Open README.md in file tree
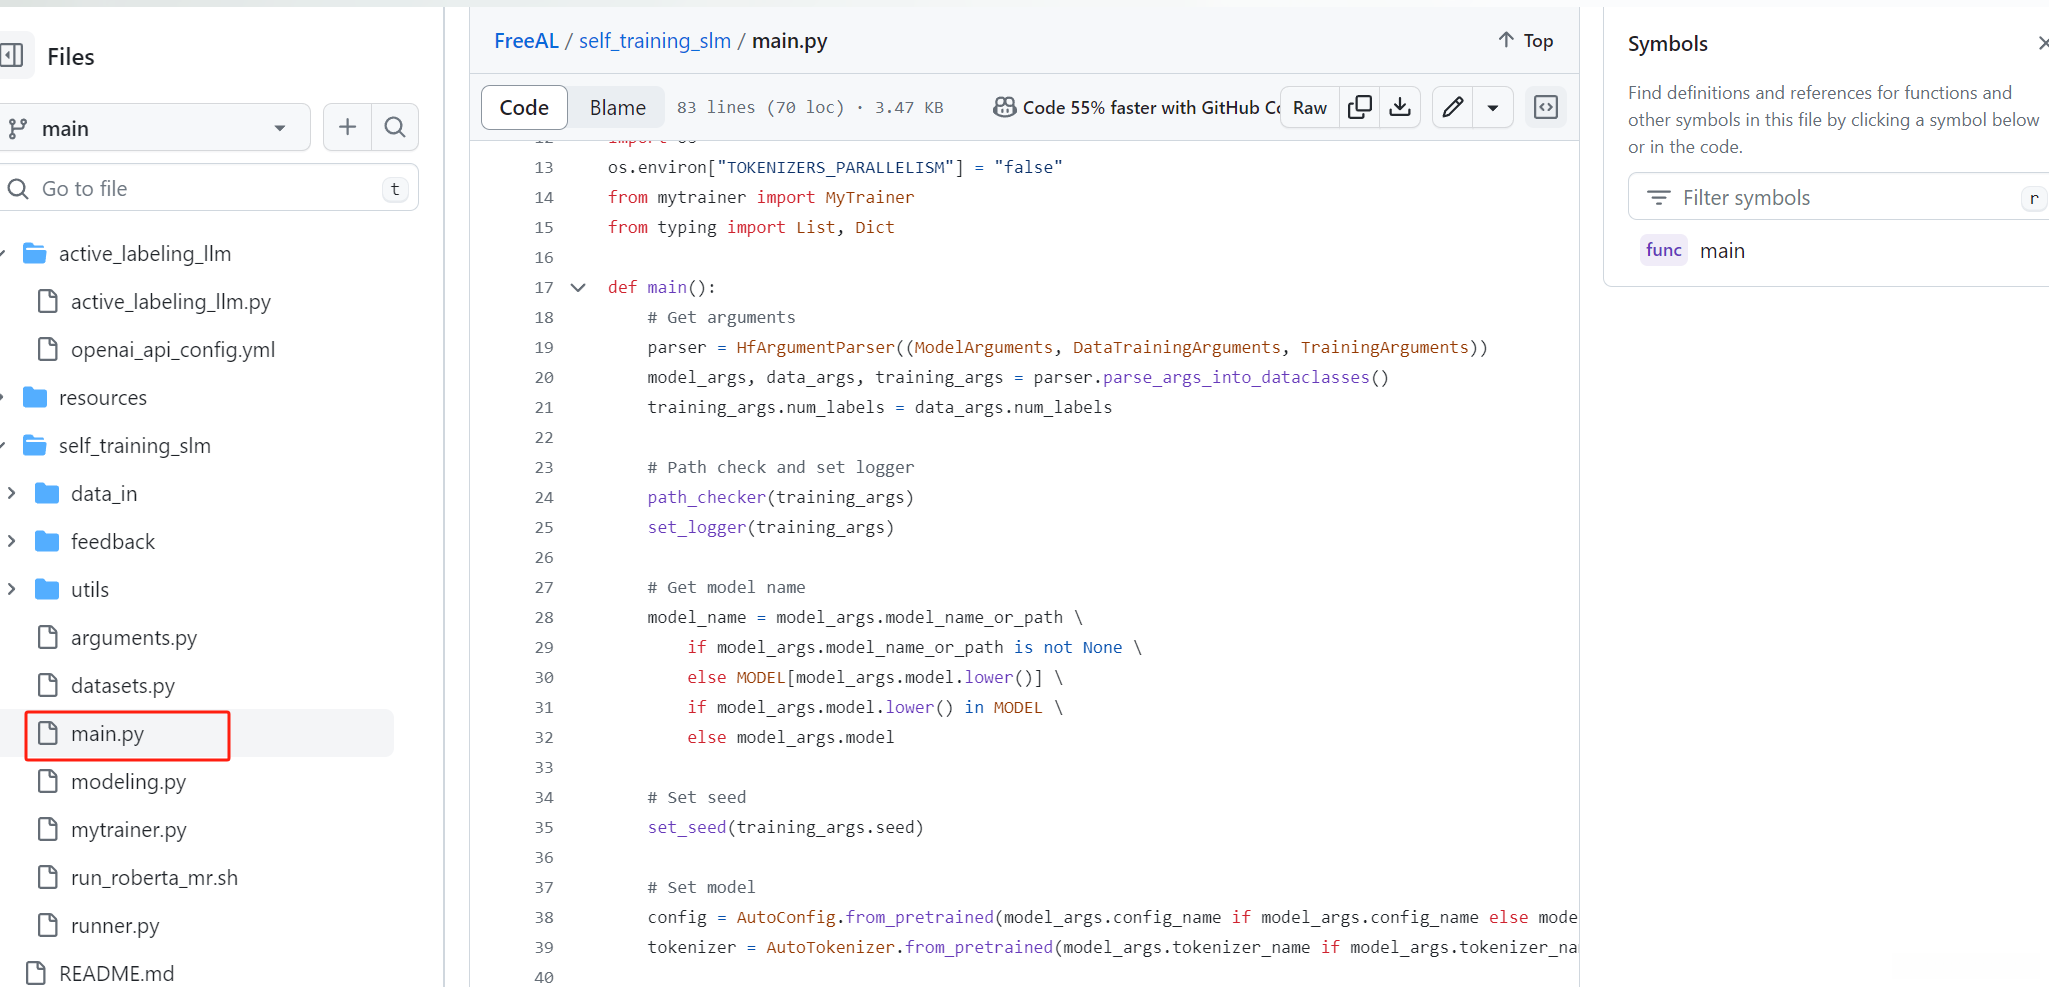 pyautogui.click(x=116, y=973)
